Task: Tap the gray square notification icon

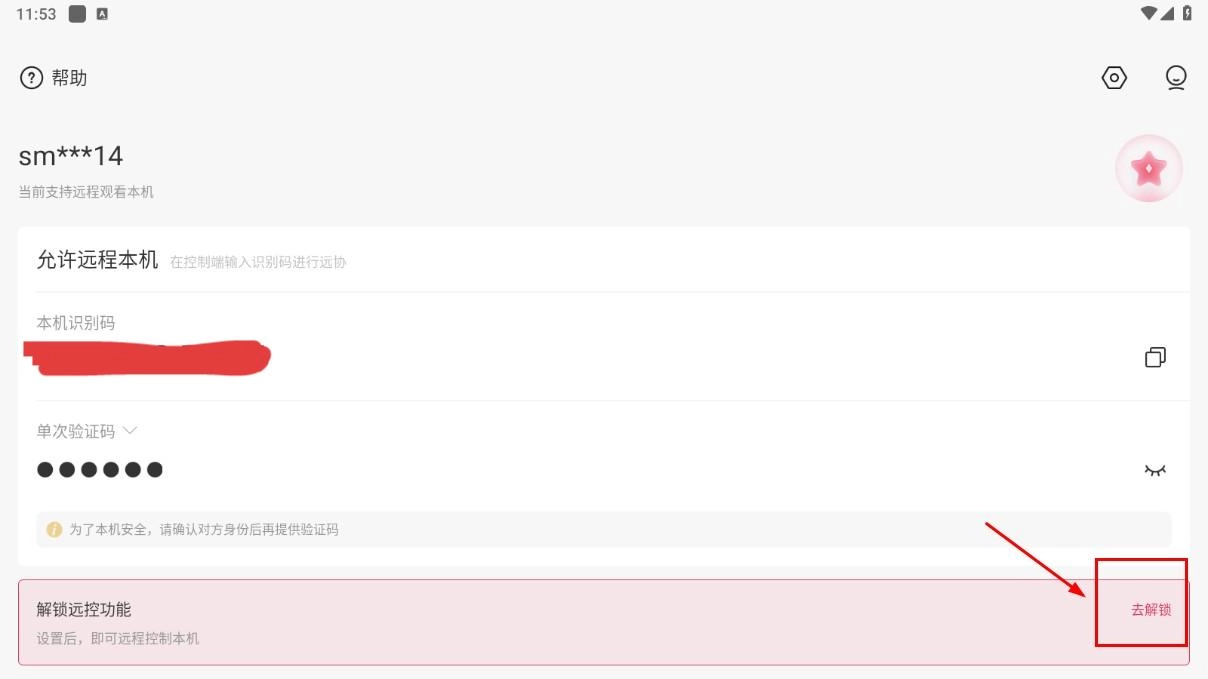Action: (77, 14)
